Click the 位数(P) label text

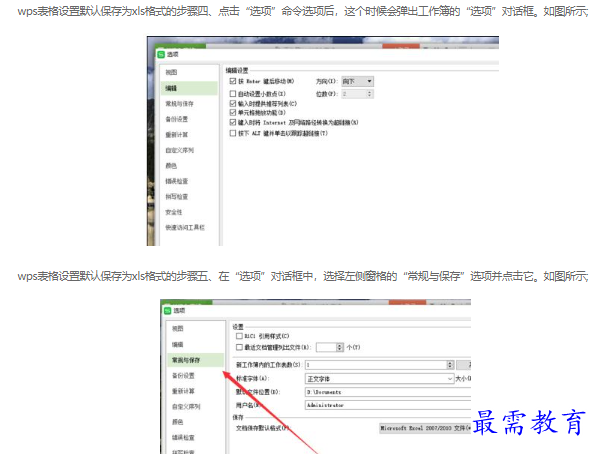click(x=326, y=94)
